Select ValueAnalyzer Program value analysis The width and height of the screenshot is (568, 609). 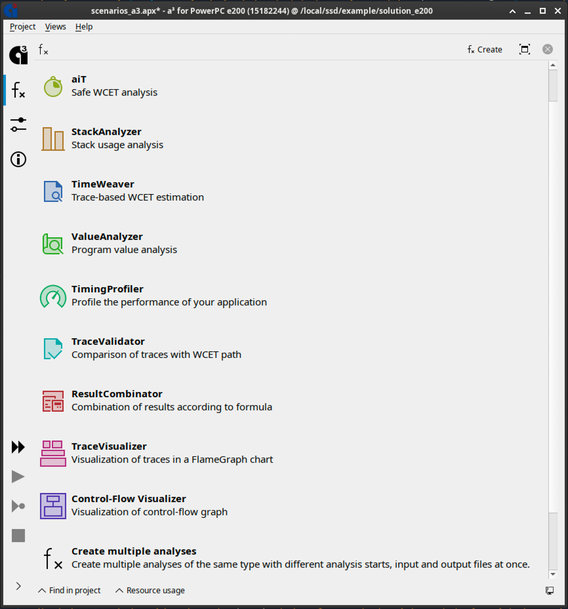[x=291, y=244]
